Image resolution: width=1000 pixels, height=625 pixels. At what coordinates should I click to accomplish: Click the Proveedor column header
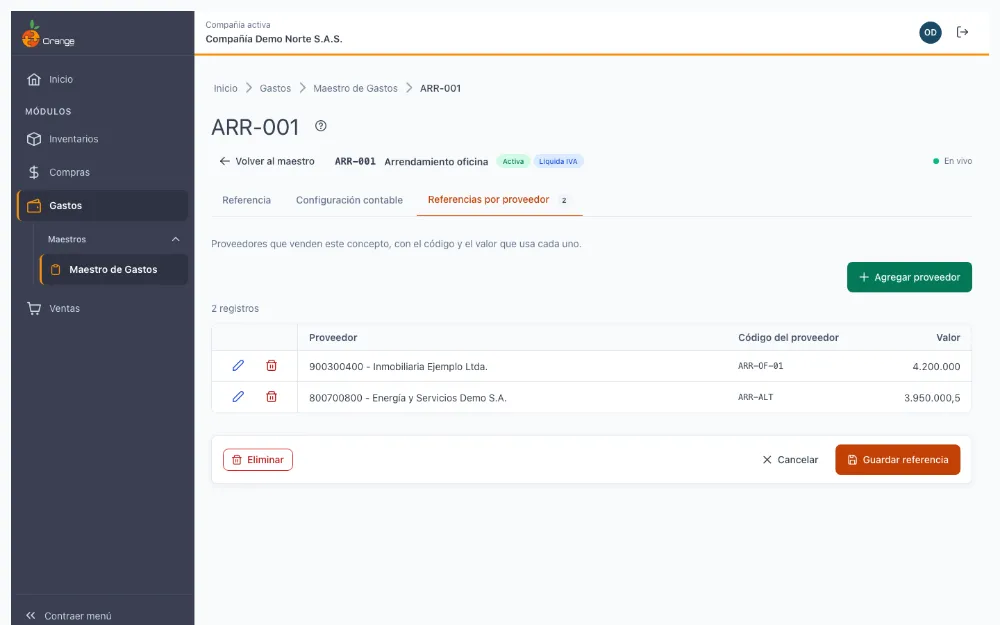[x=333, y=338]
